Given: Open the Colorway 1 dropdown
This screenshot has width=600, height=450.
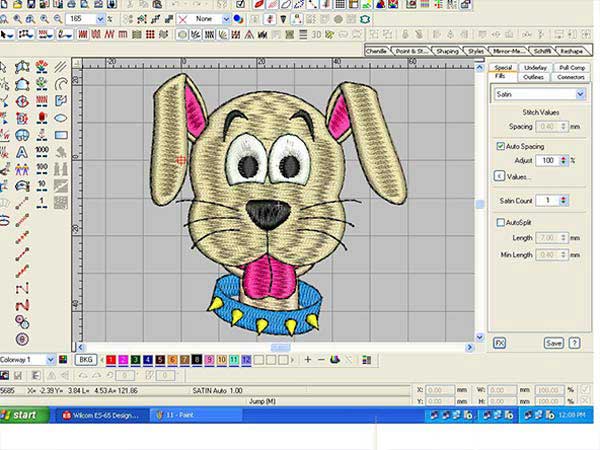Looking at the screenshot, I should click(x=52, y=359).
